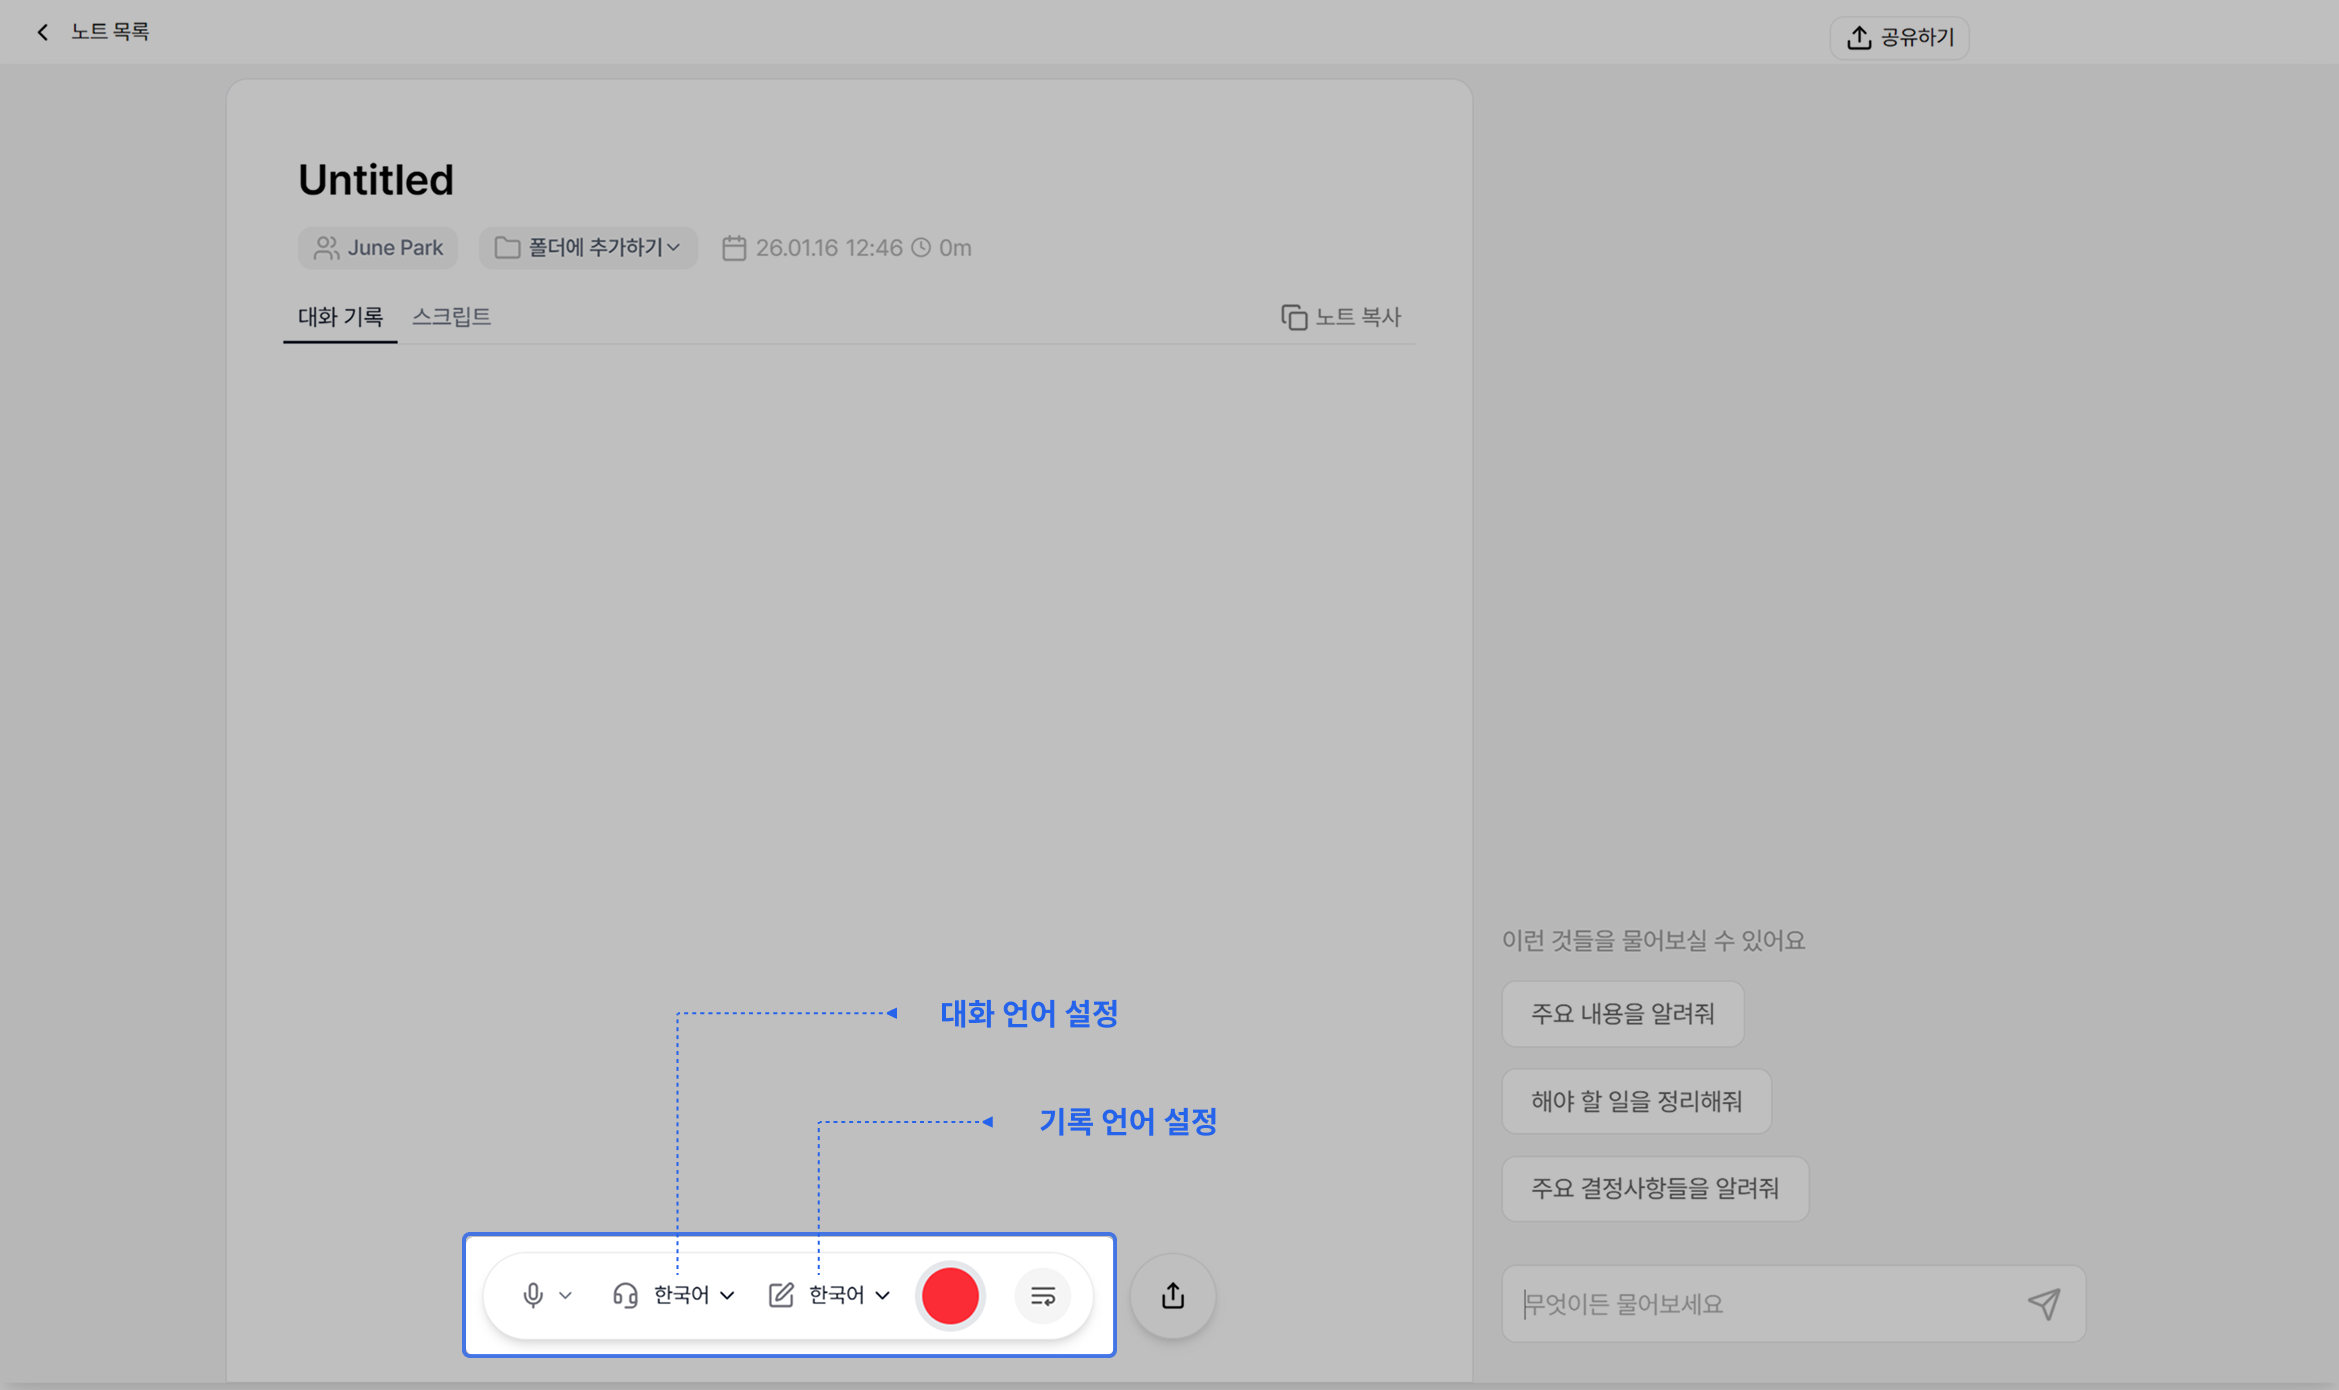Start recording with the red button
Screen dimensions: 2339x1390
coord(949,1295)
